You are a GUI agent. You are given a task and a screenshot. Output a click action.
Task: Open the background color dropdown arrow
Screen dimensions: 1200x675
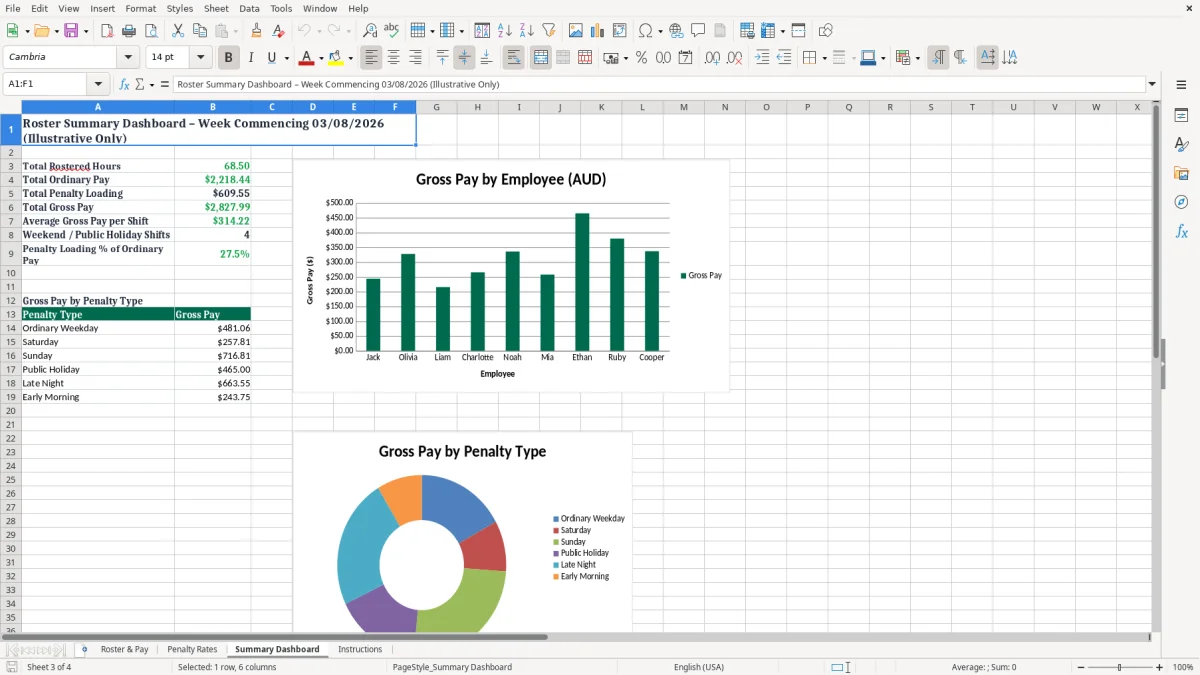(350, 58)
